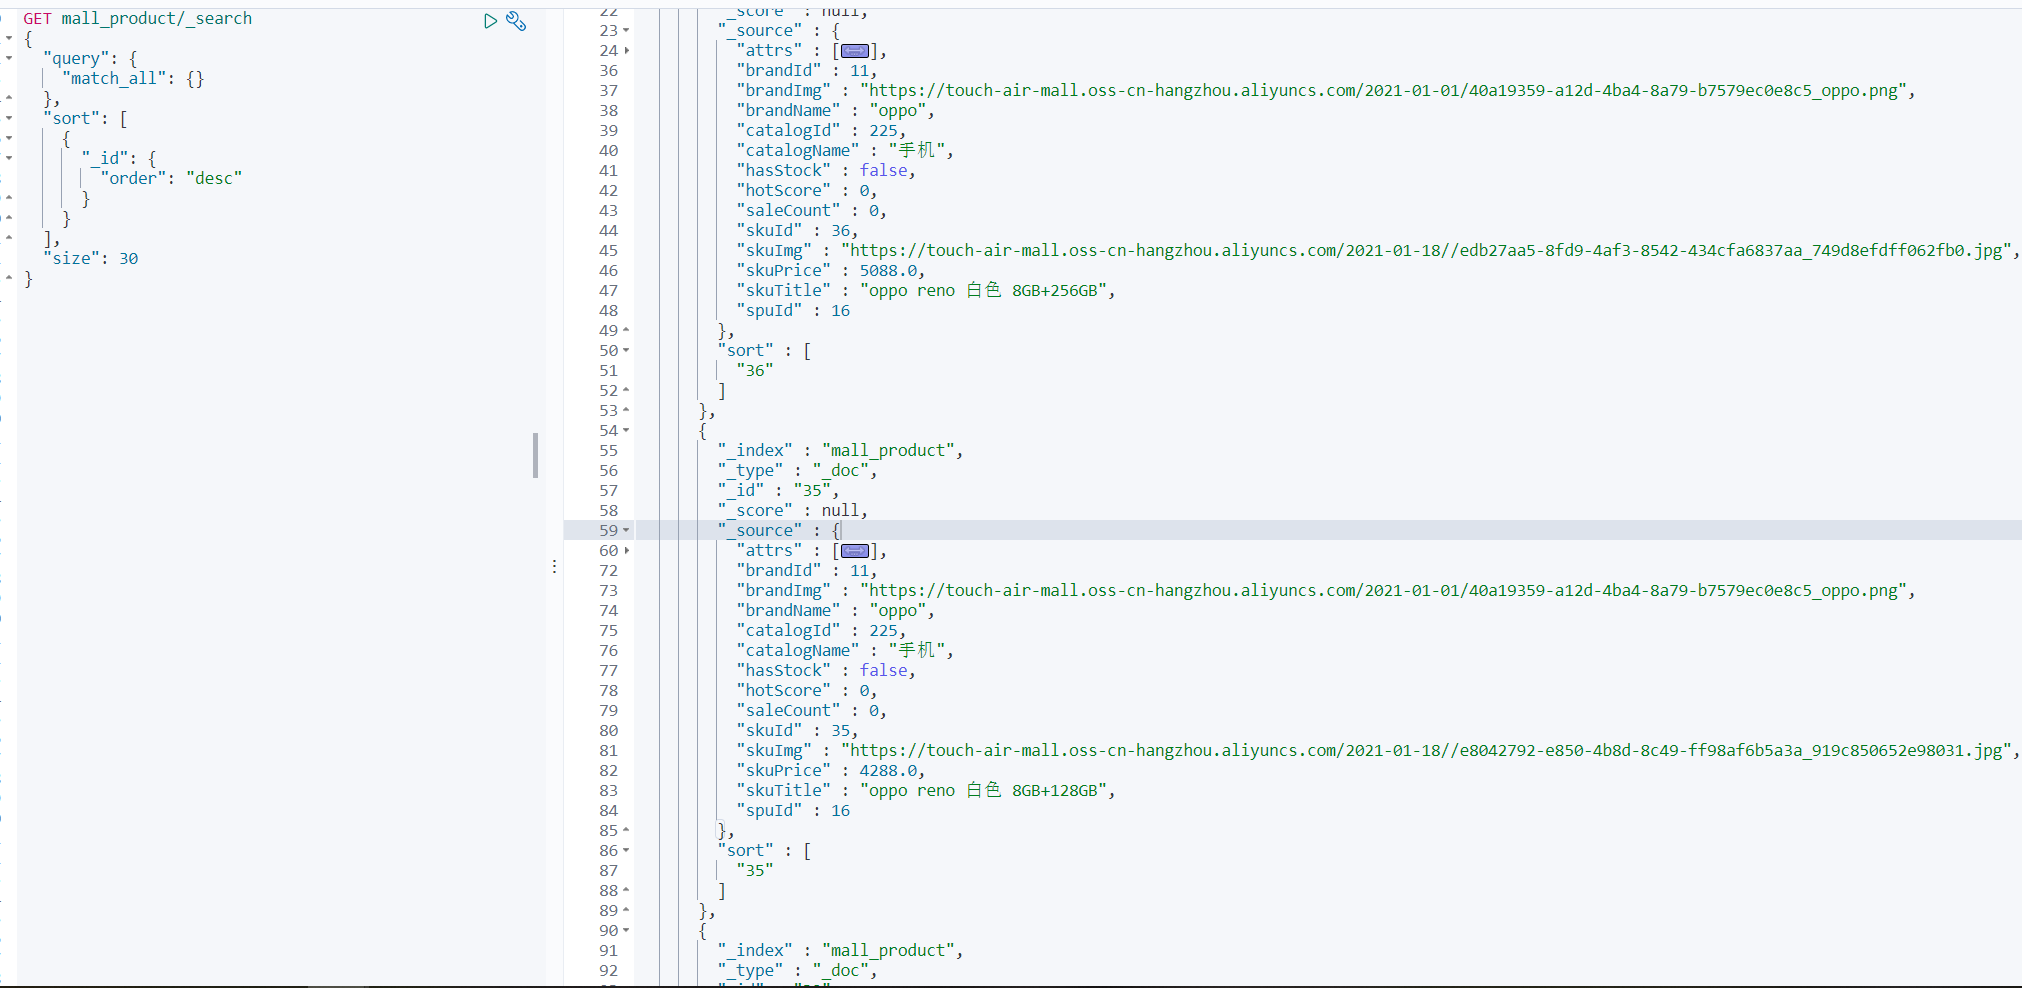Screen dimensions: 2022x988
Task: Click "spuId" : 16 on line 48
Action: (793, 311)
